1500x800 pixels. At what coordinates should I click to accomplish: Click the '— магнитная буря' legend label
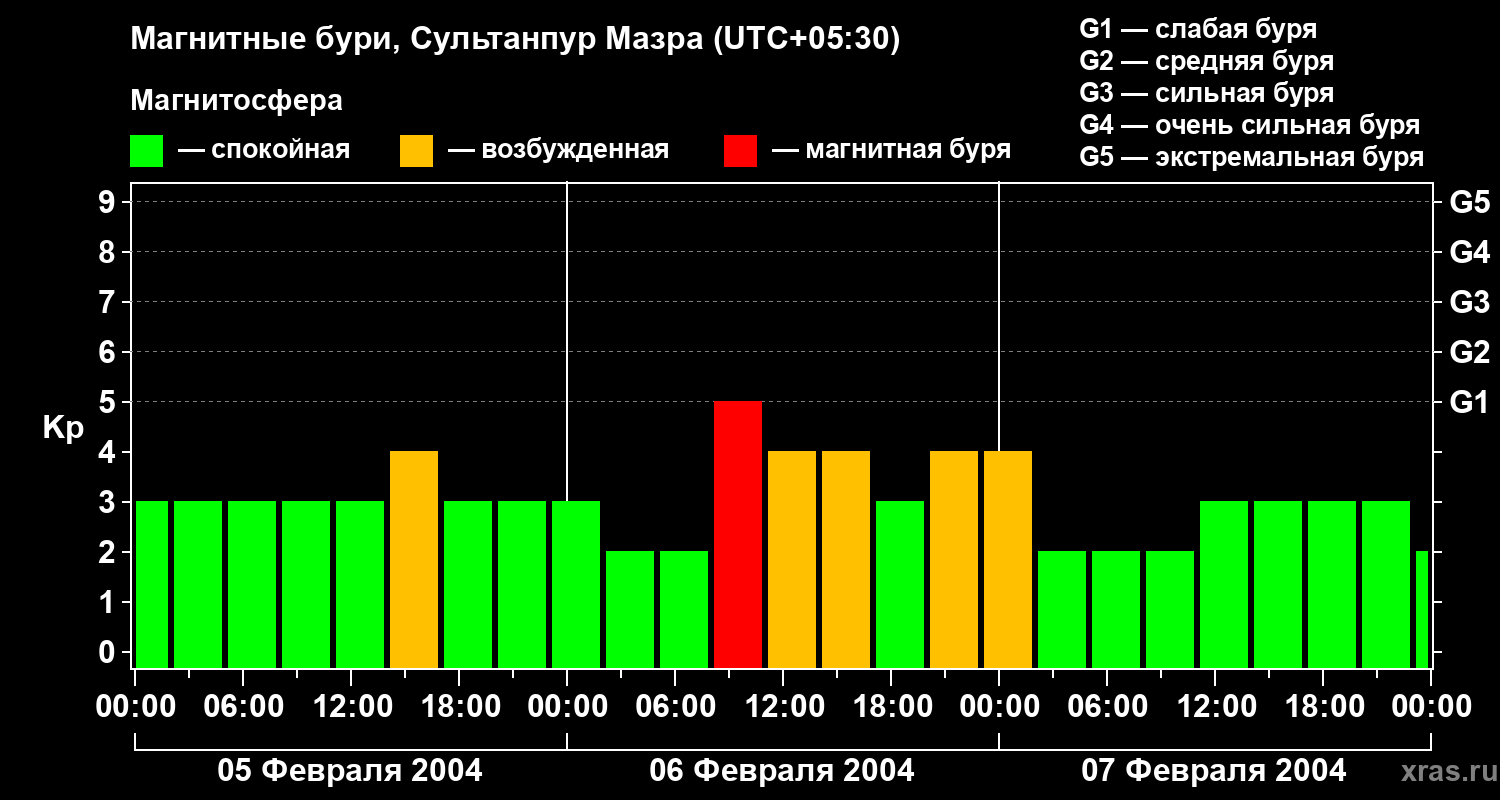(x=892, y=151)
